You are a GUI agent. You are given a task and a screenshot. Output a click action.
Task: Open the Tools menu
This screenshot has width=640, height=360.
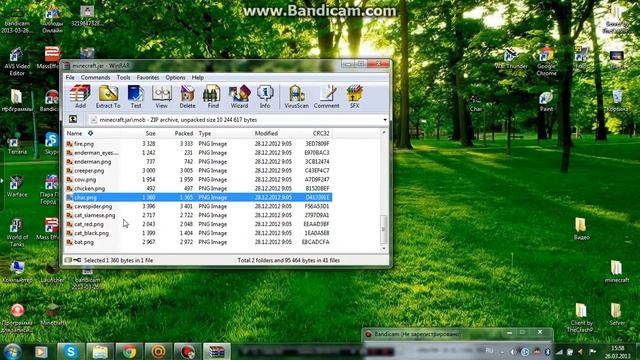[123, 77]
